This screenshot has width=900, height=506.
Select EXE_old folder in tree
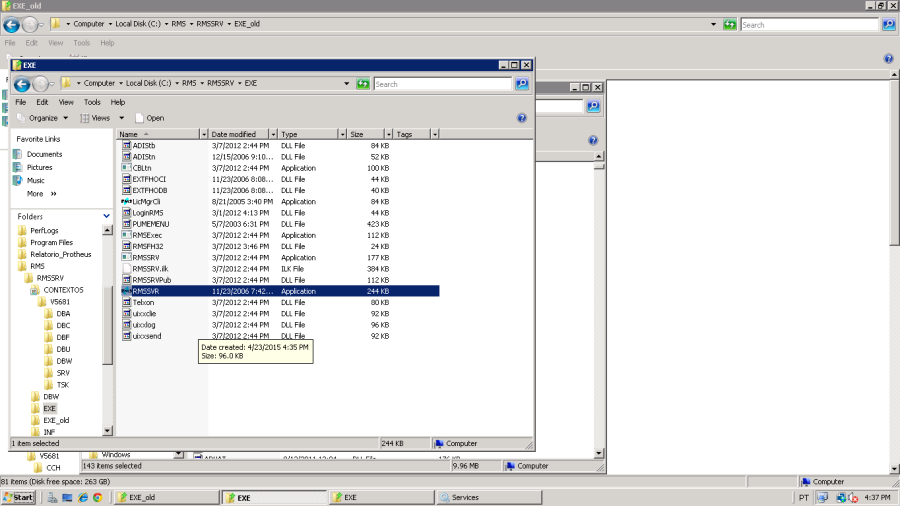coord(56,420)
